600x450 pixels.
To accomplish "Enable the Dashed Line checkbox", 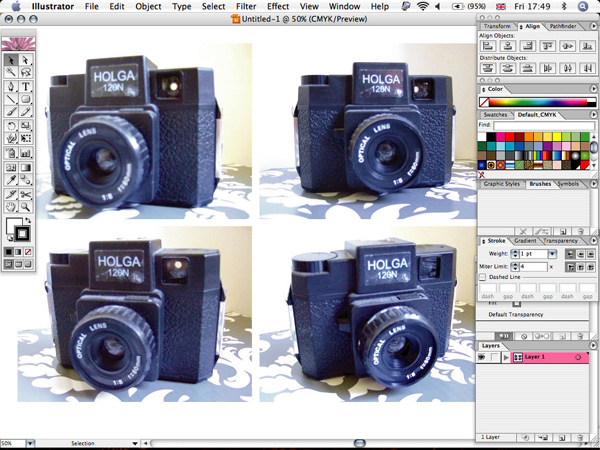I will click(483, 277).
